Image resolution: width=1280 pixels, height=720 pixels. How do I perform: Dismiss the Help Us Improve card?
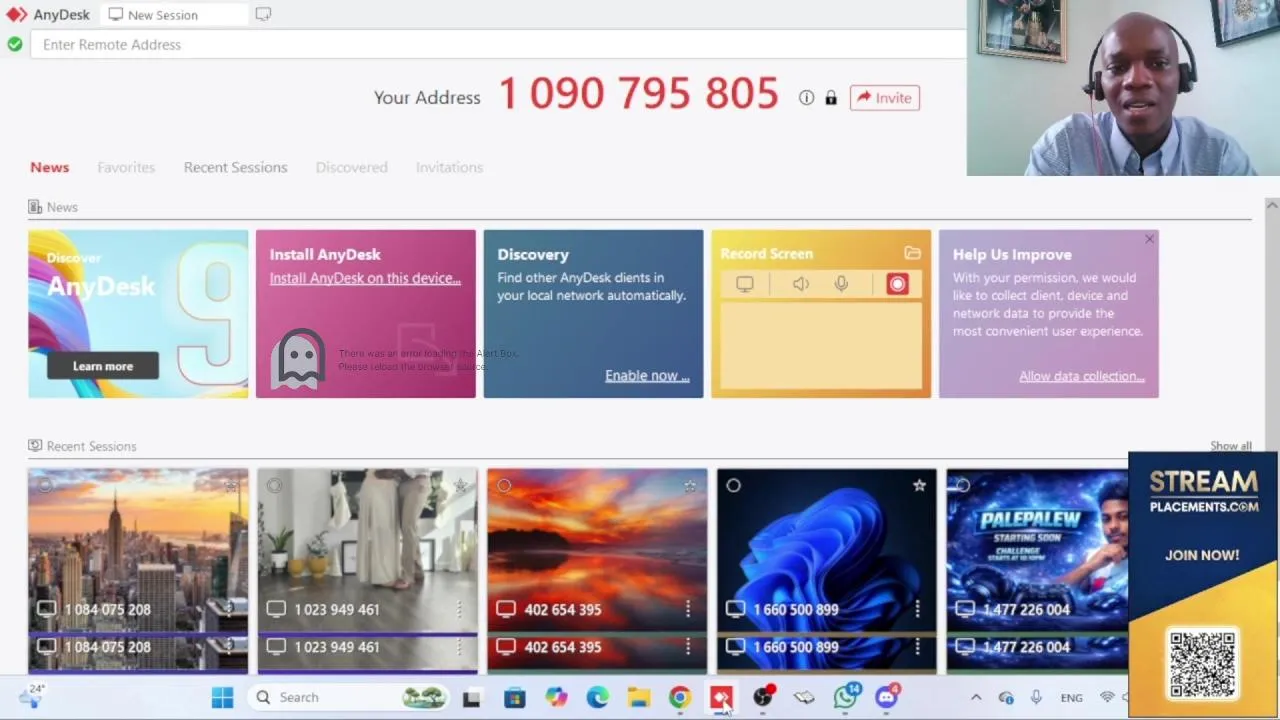click(1149, 239)
